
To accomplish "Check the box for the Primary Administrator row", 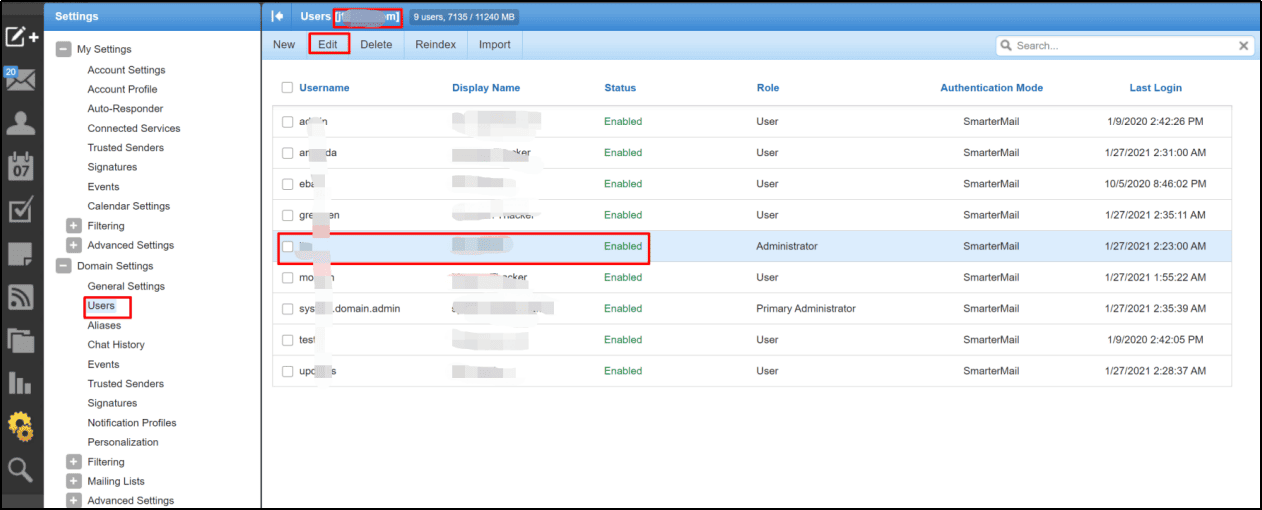I will 288,309.
